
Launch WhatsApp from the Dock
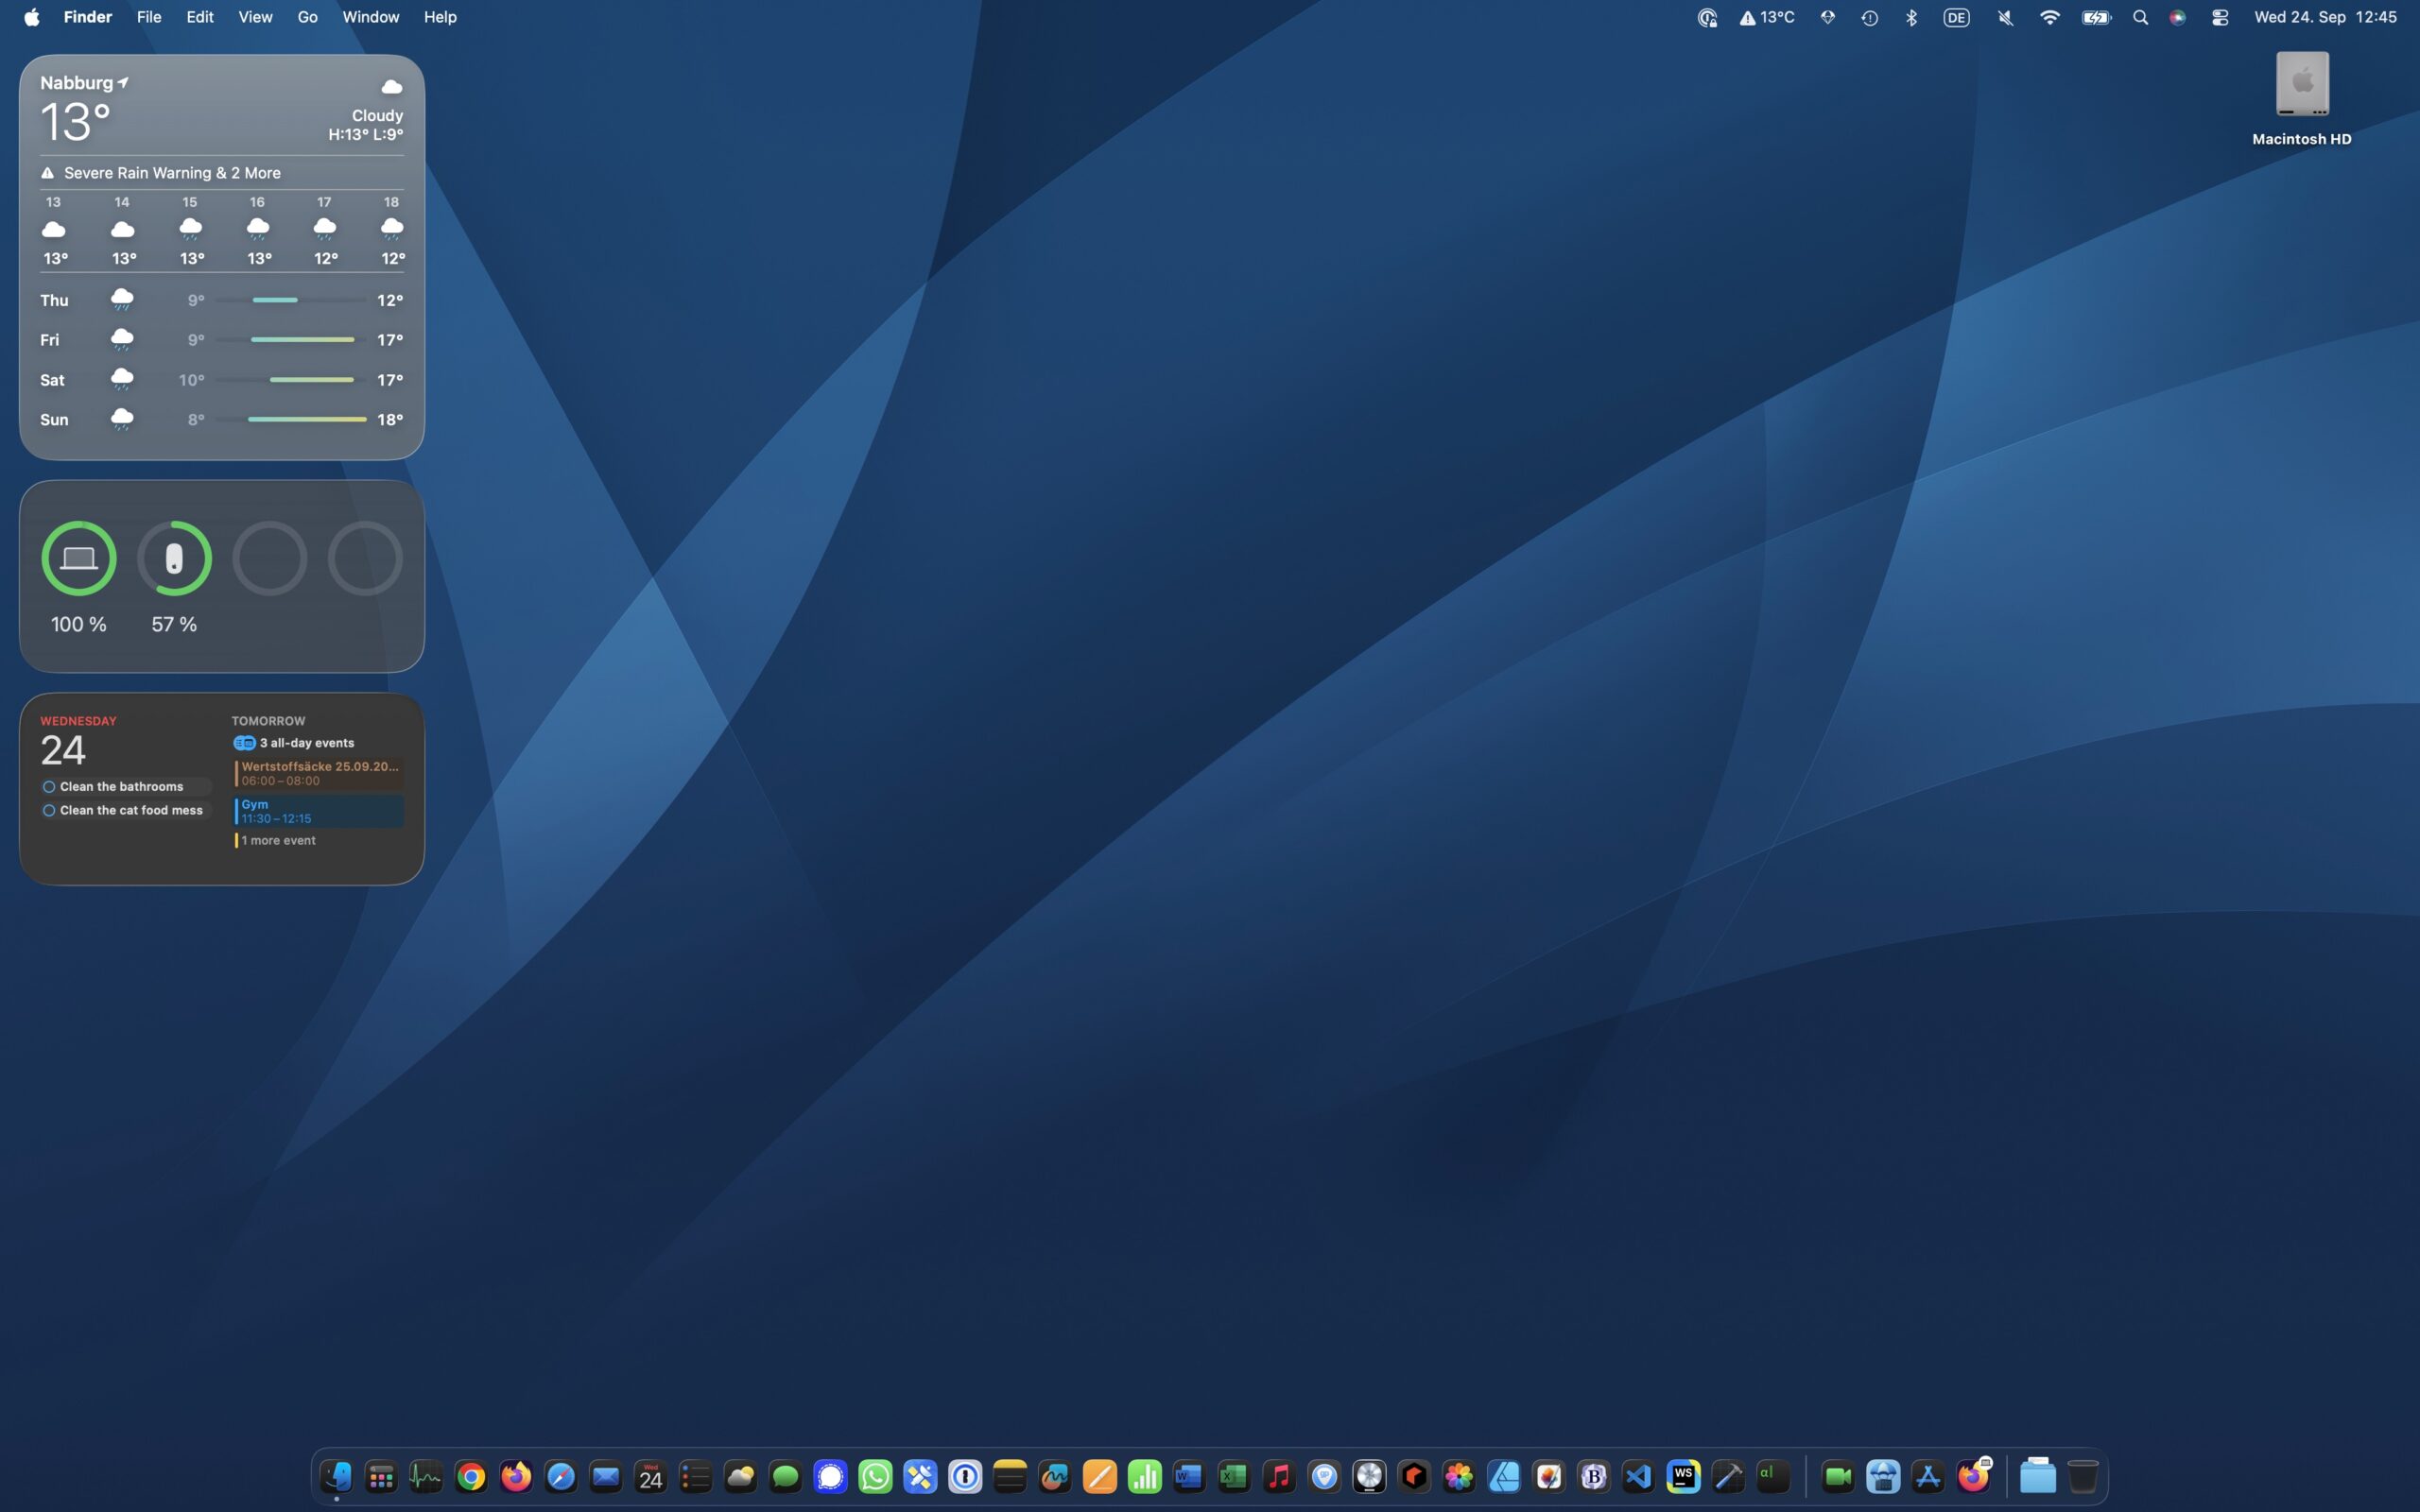875,1476
